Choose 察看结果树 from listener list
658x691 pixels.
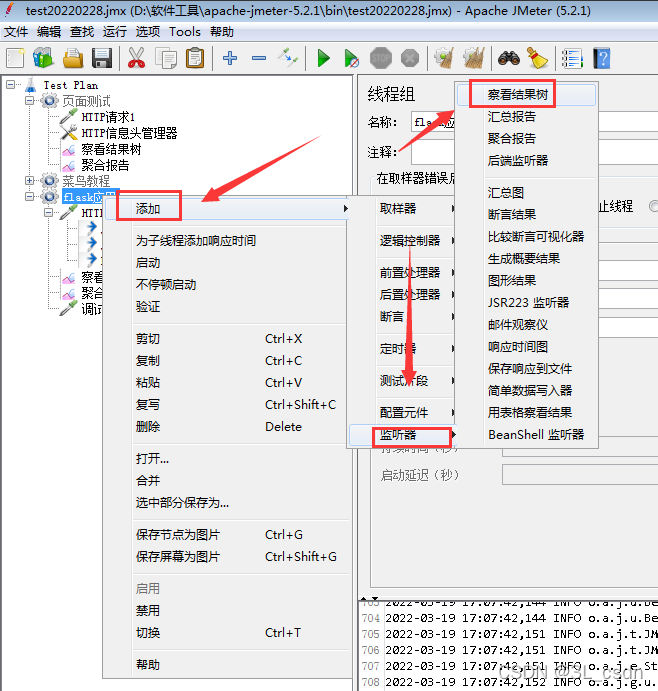coord(527,95)
